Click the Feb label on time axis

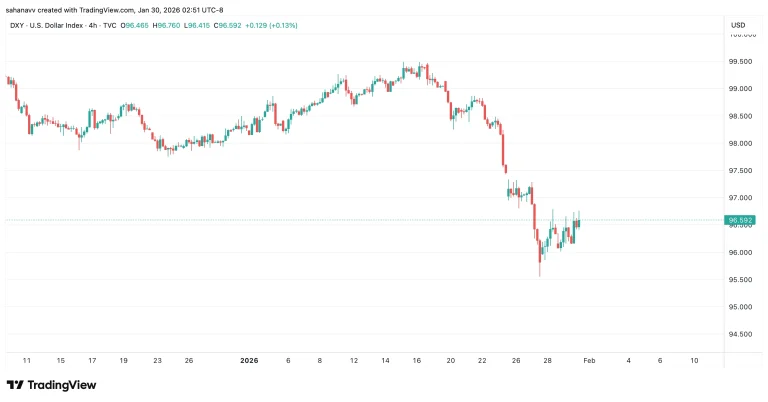pos(592,359)
